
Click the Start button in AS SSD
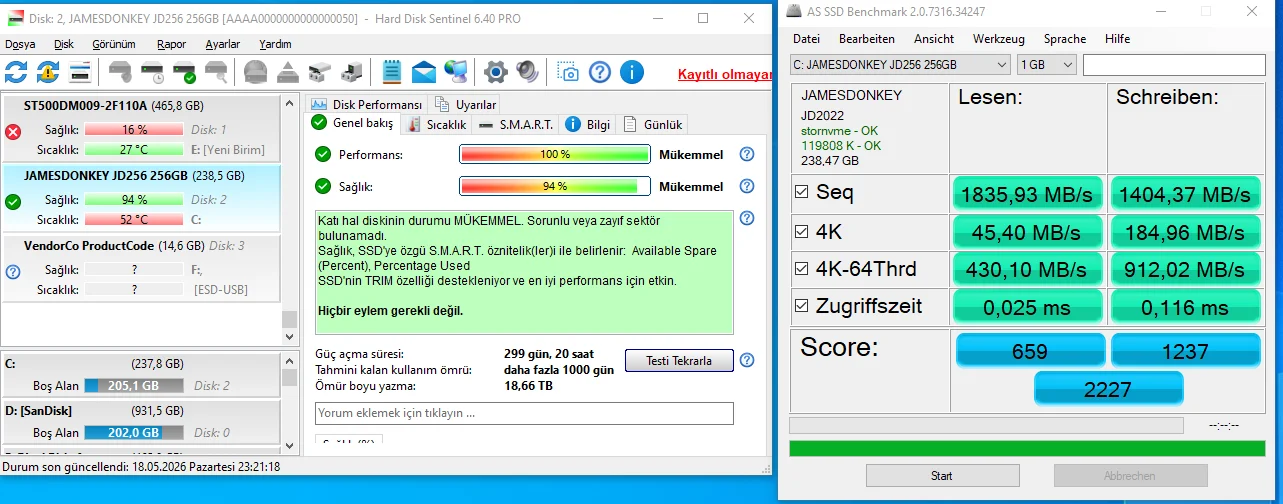pyautogui.click(x=942, y=476)
